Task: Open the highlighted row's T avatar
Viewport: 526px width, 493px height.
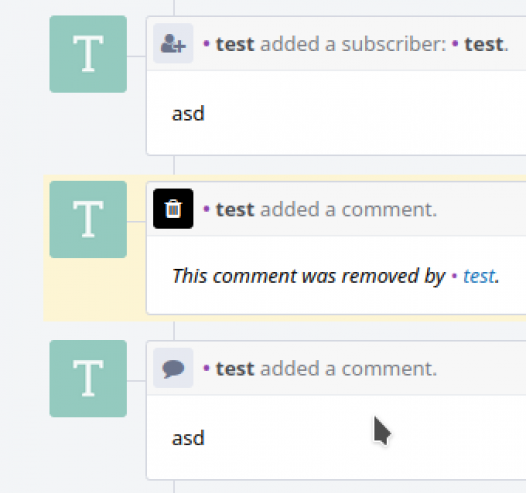Action: coord(88,219)
